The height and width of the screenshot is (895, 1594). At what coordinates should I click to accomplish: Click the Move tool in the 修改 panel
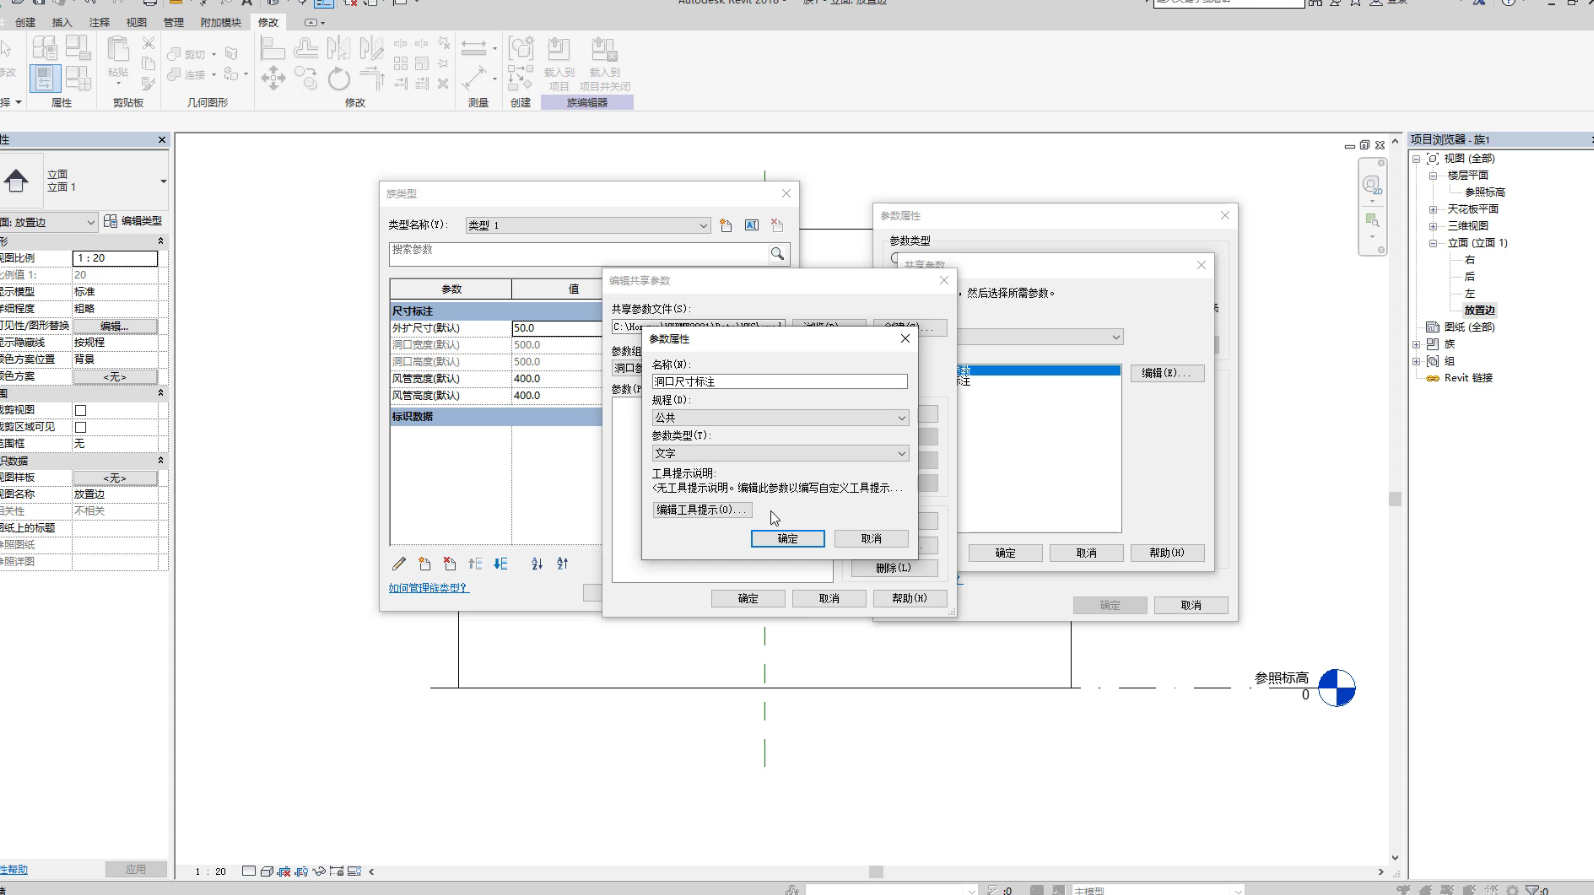click(273, 78)
